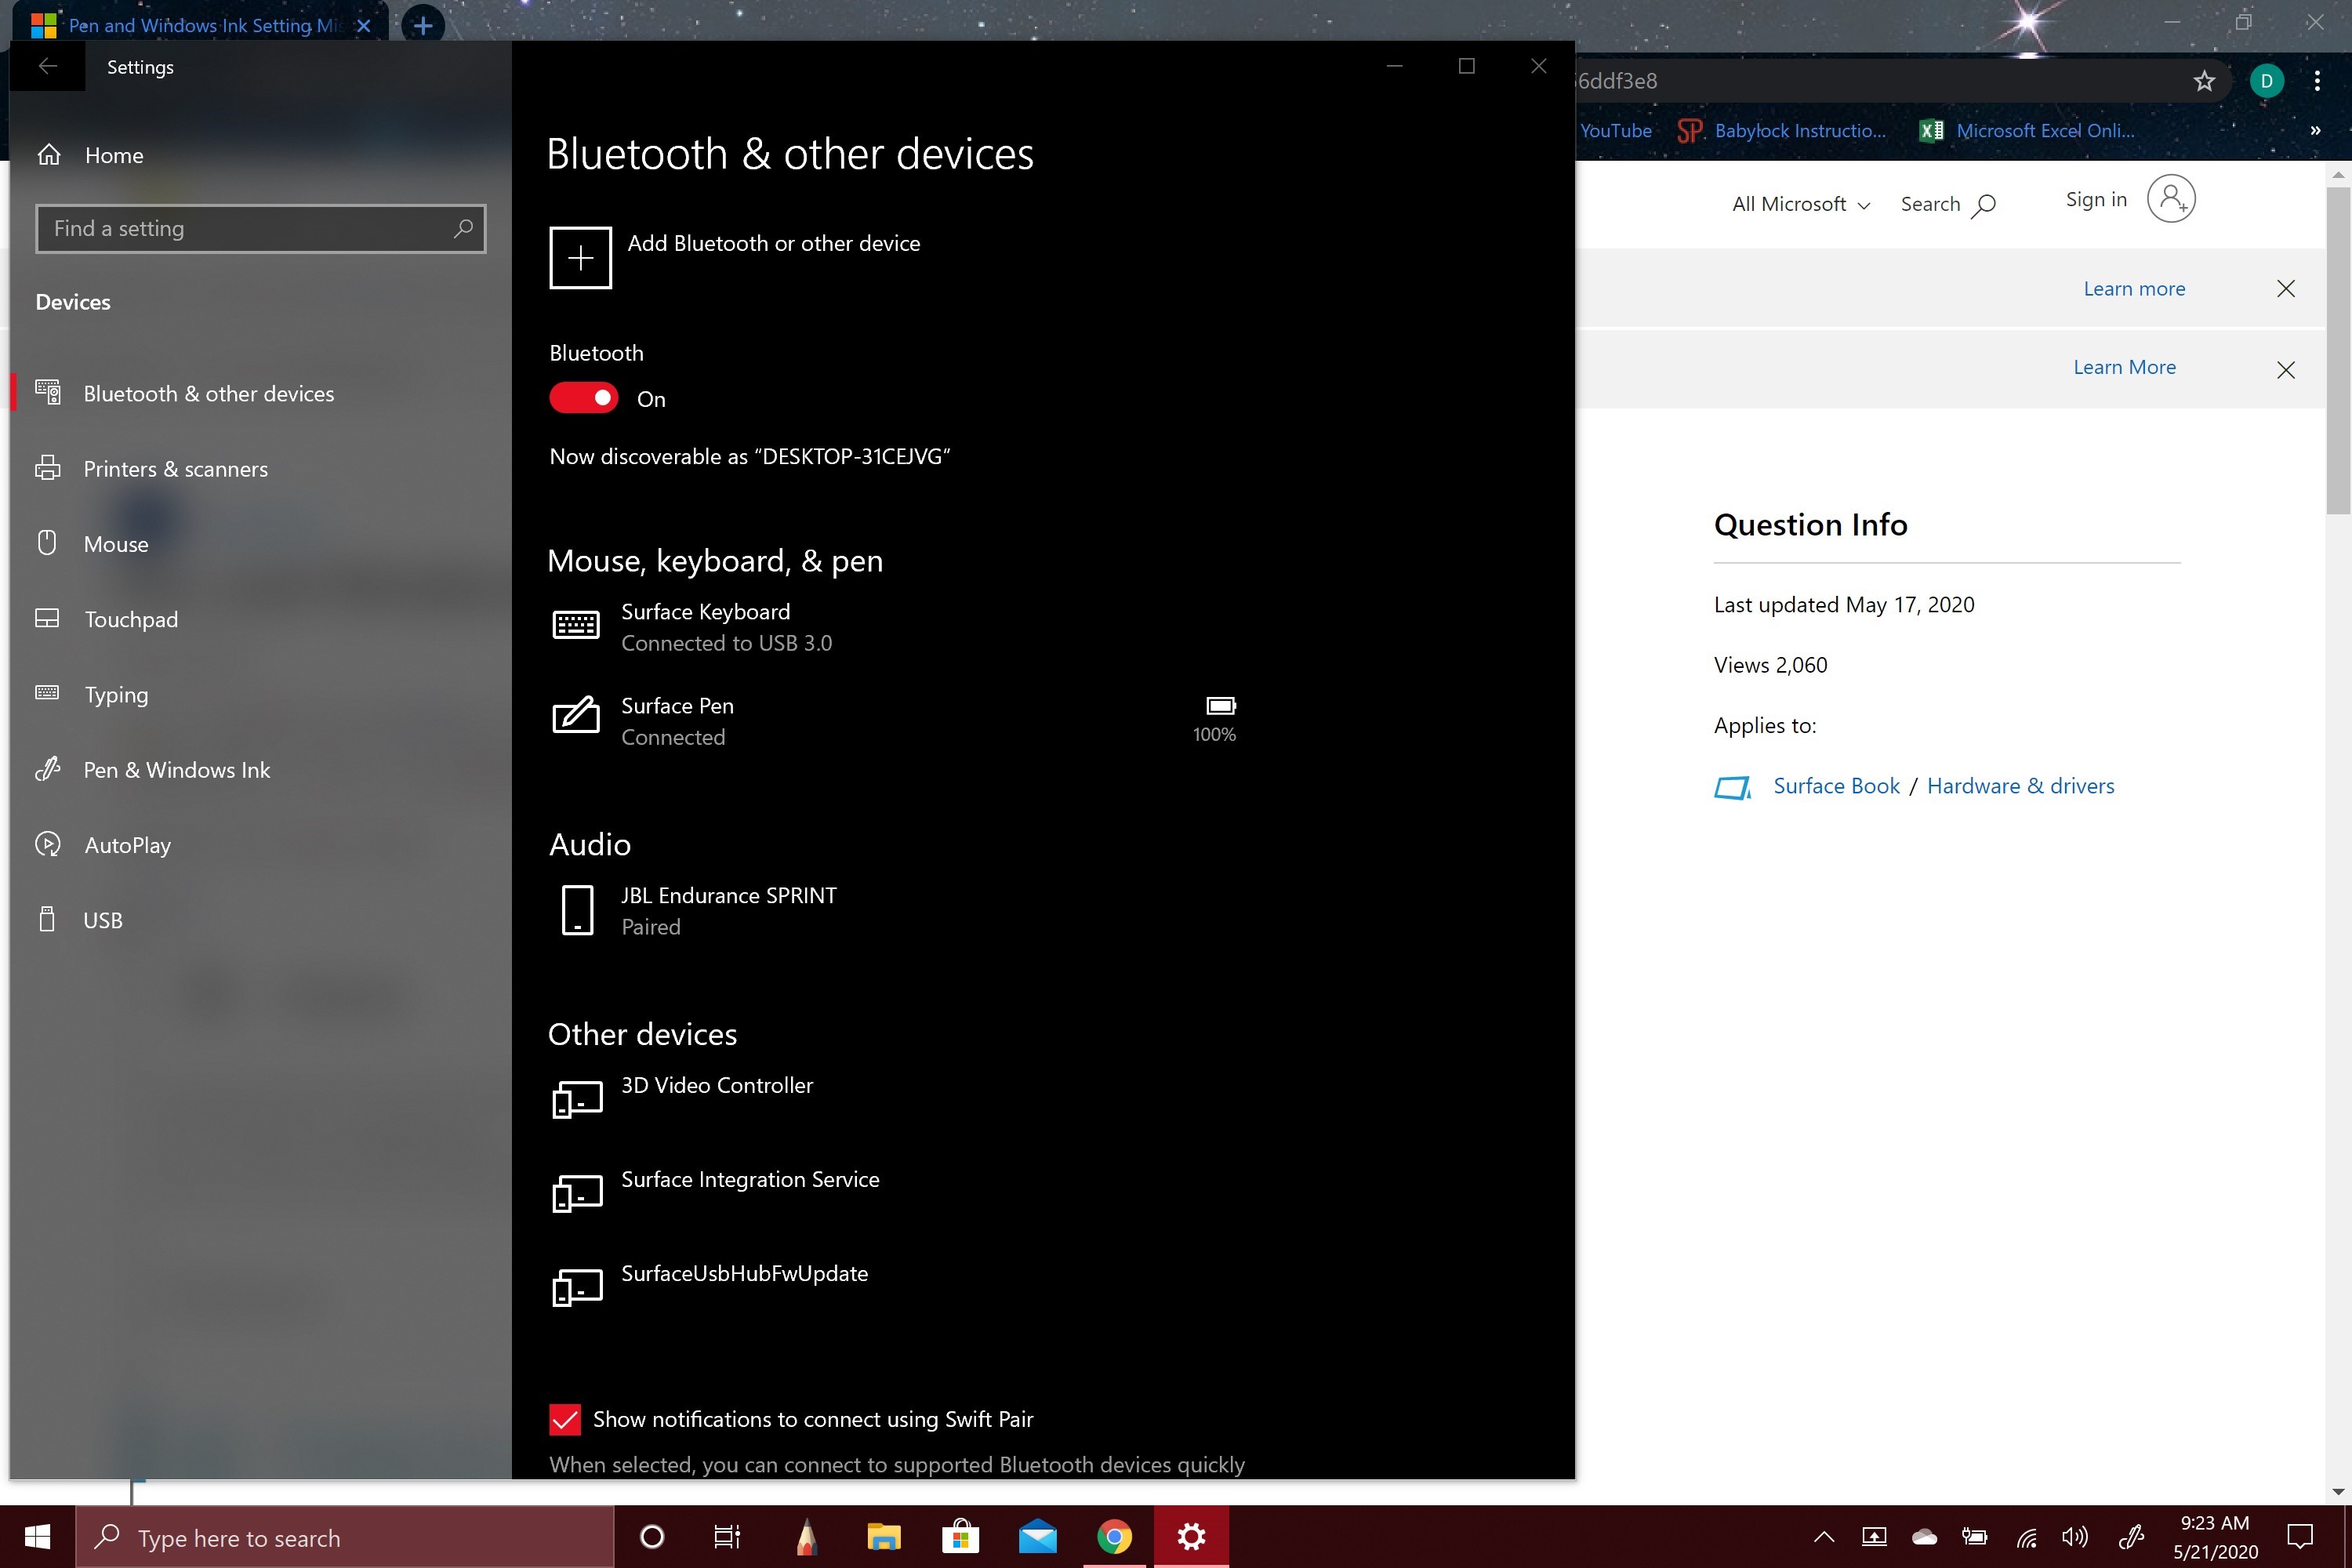Image resolution: width=2352 pixels, height=1568 pixels.
Task: Open the Task View taskbar icon
Action: [727, 1537]
